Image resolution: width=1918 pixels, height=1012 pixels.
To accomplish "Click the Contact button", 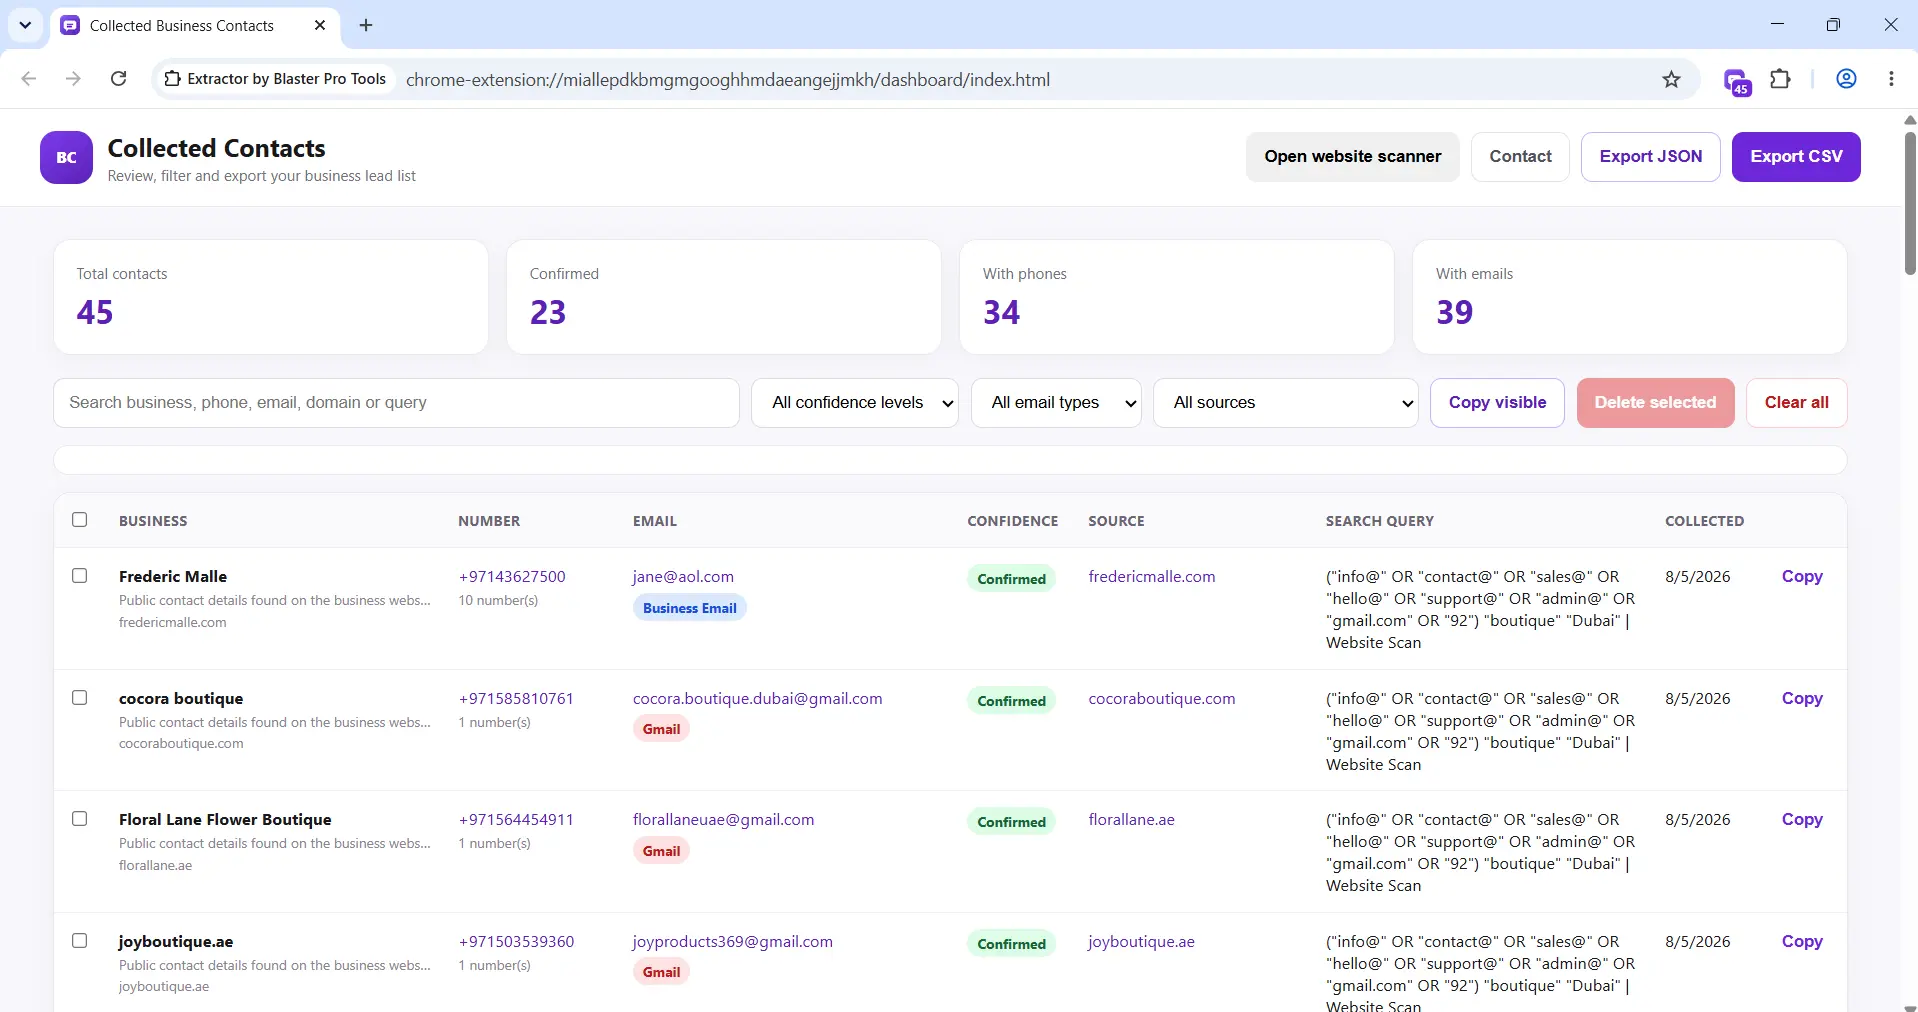I will click(x=1520, y=157).
